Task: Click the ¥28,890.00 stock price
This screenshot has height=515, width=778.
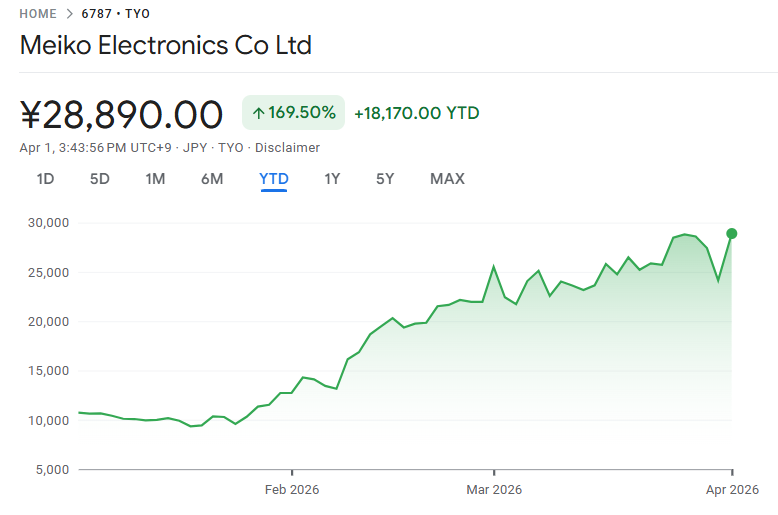Action: click(x=121, y=114)
